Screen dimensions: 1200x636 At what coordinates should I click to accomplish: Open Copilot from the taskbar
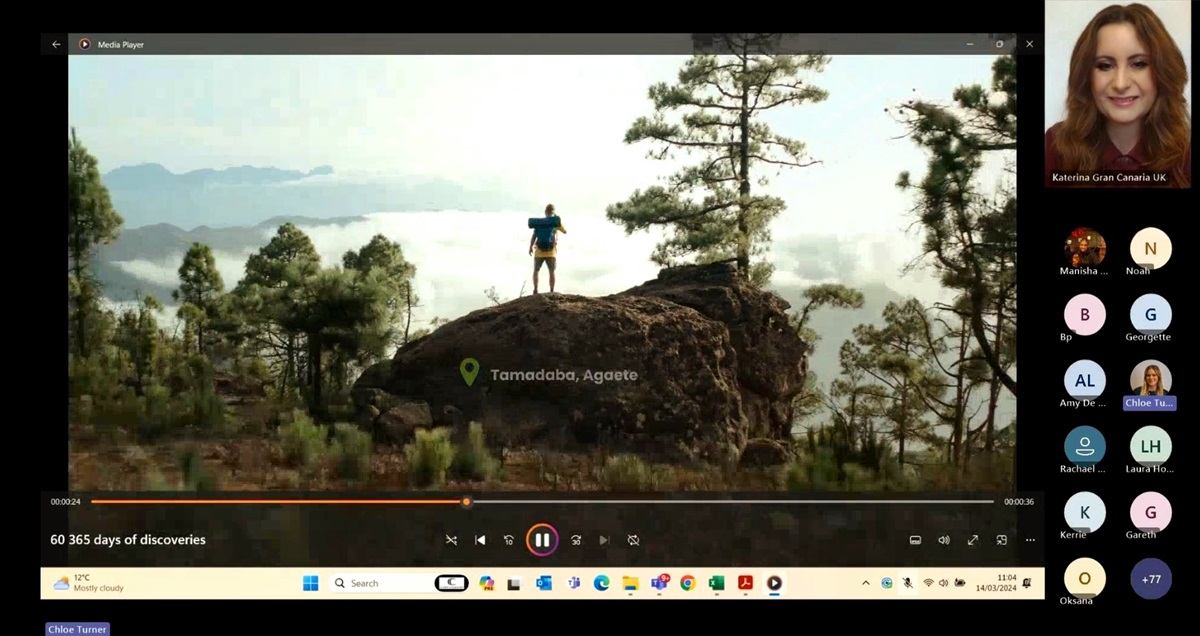point(487,583)
